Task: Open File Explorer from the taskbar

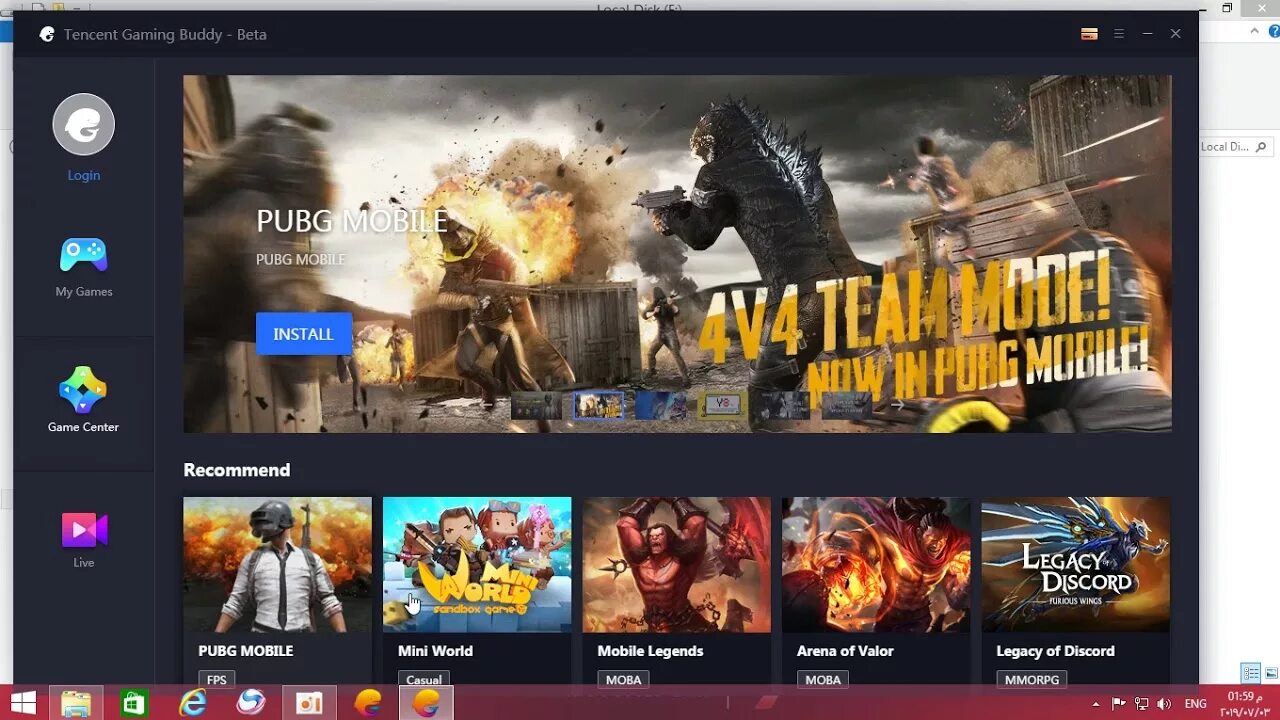Action: (76, 703)
